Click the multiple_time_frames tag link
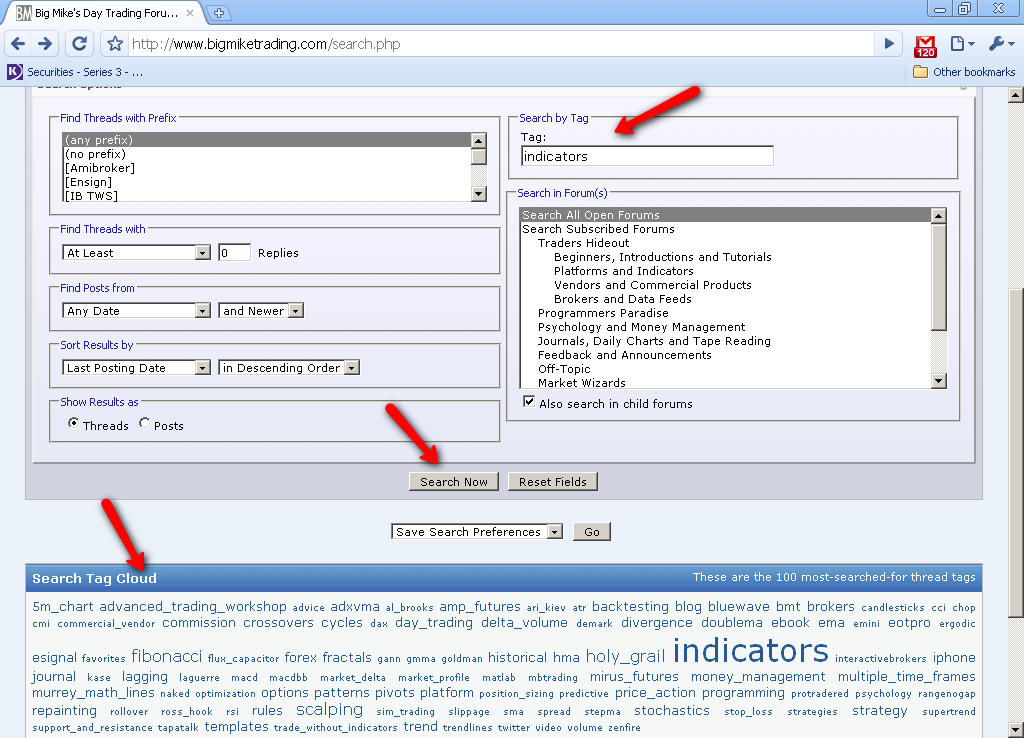The height and width of the screenshot is (738, 1024). point(906,677)
